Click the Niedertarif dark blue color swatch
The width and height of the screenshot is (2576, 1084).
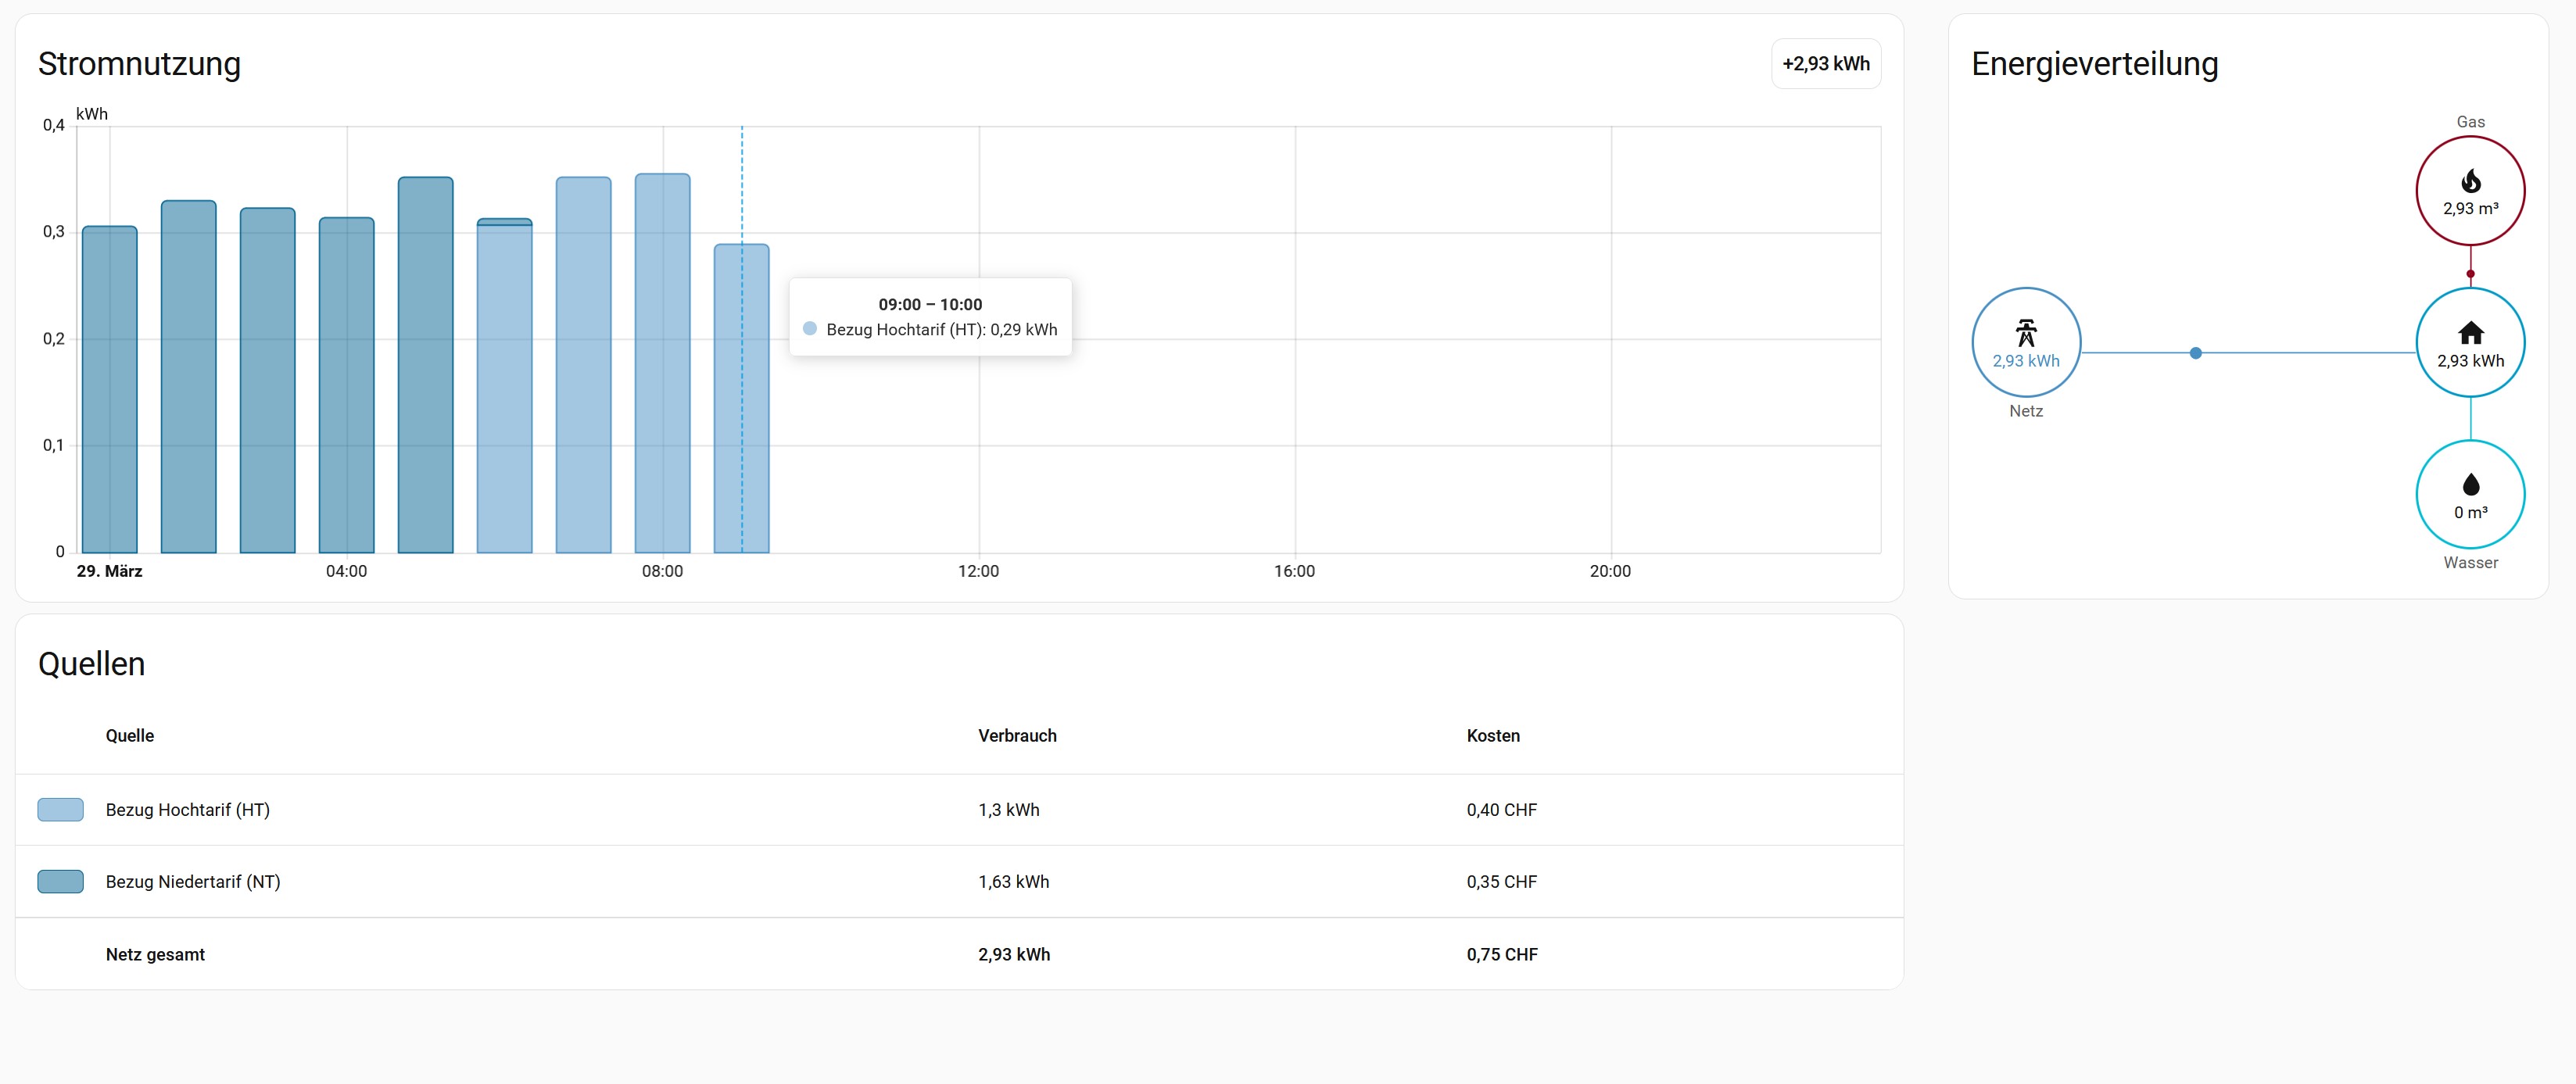[60, 882]
